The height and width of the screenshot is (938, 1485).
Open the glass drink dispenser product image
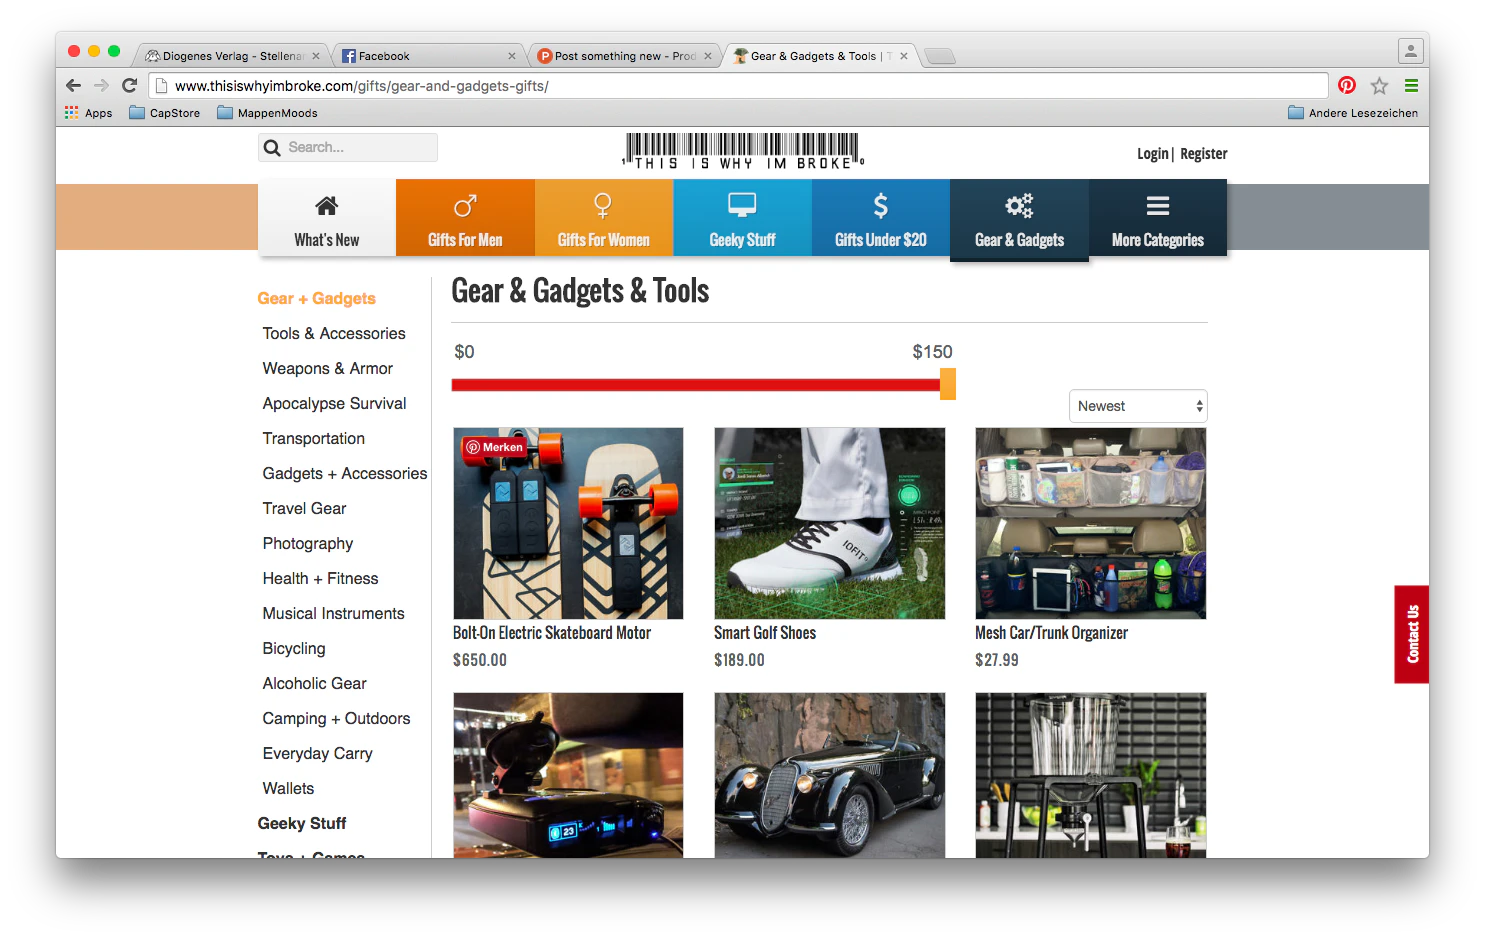[1091, 775]
